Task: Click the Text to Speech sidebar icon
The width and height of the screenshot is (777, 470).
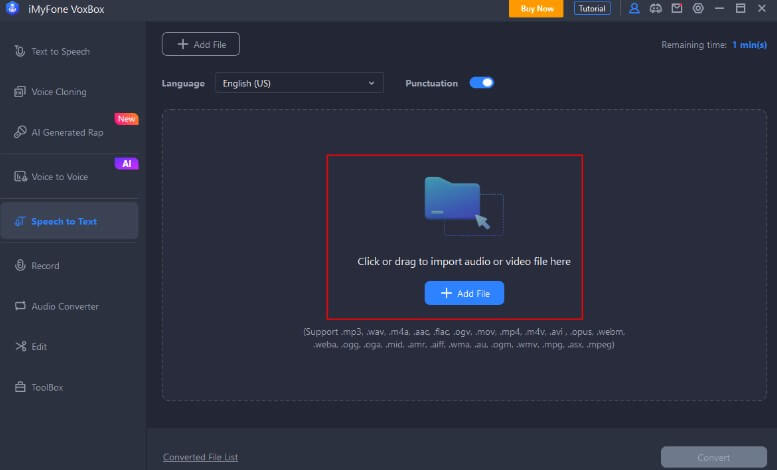Action: click(20, 51)
